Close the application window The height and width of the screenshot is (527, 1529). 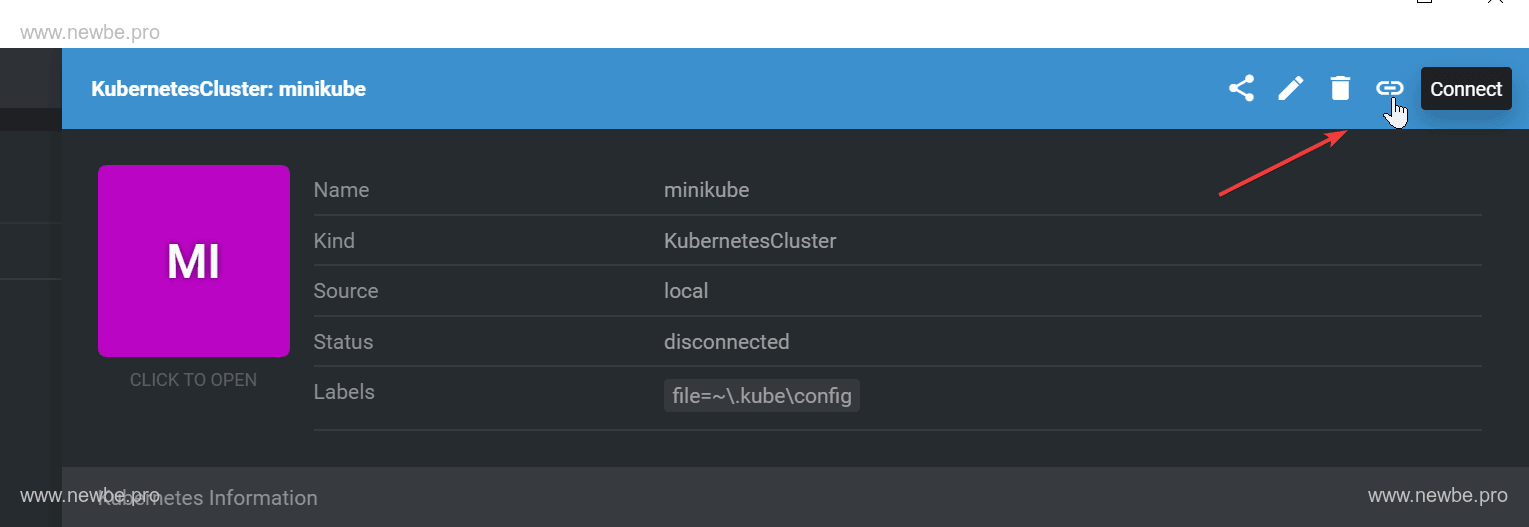pyautogui.click(x=1496, y=3)
